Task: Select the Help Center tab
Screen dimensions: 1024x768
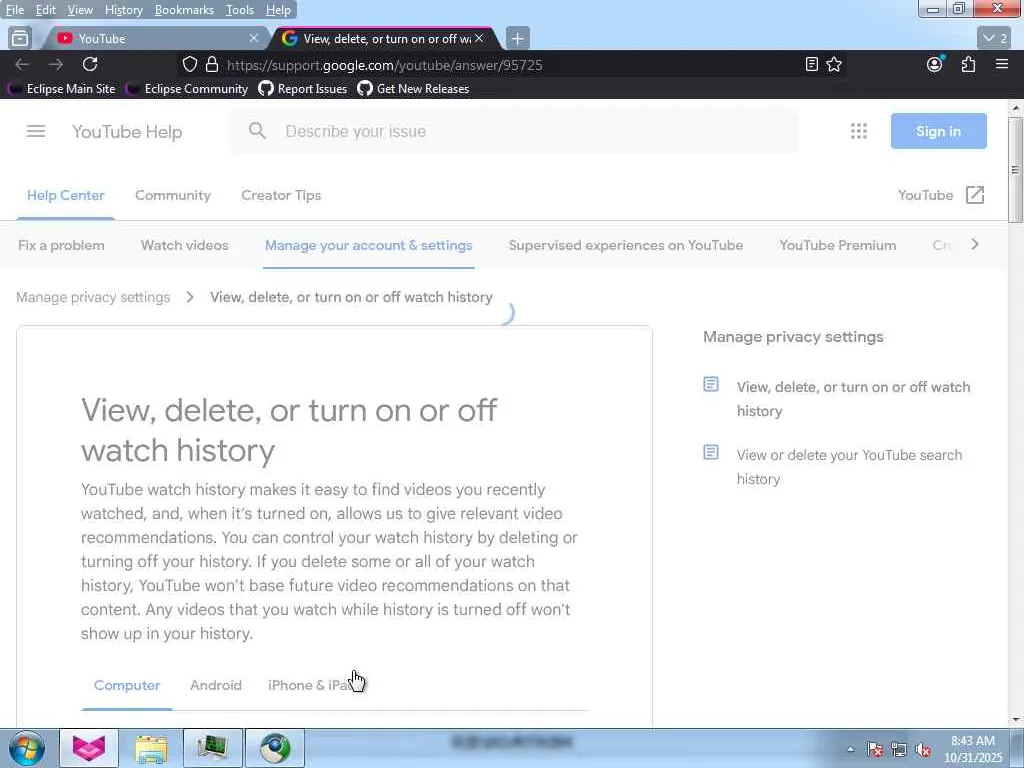Action: click(65, 195)
